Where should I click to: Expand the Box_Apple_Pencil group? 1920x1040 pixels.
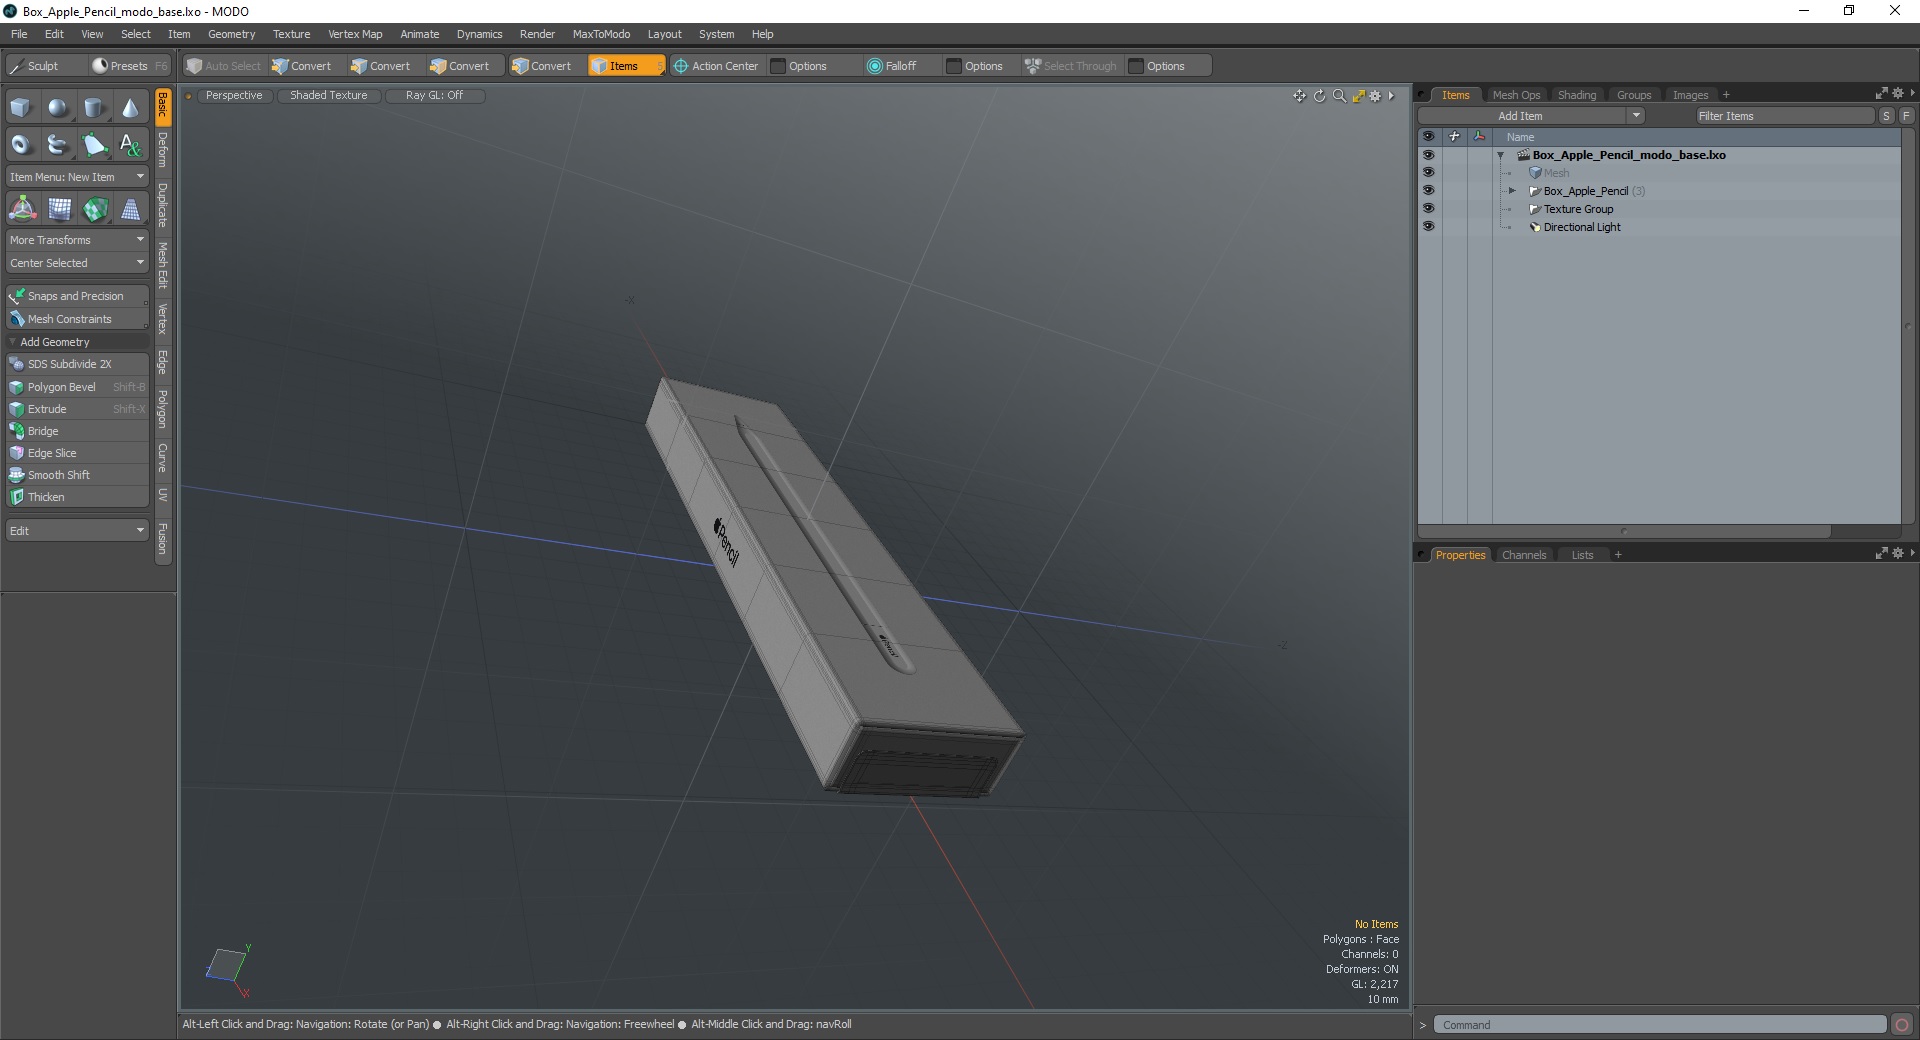point(1512,191)
